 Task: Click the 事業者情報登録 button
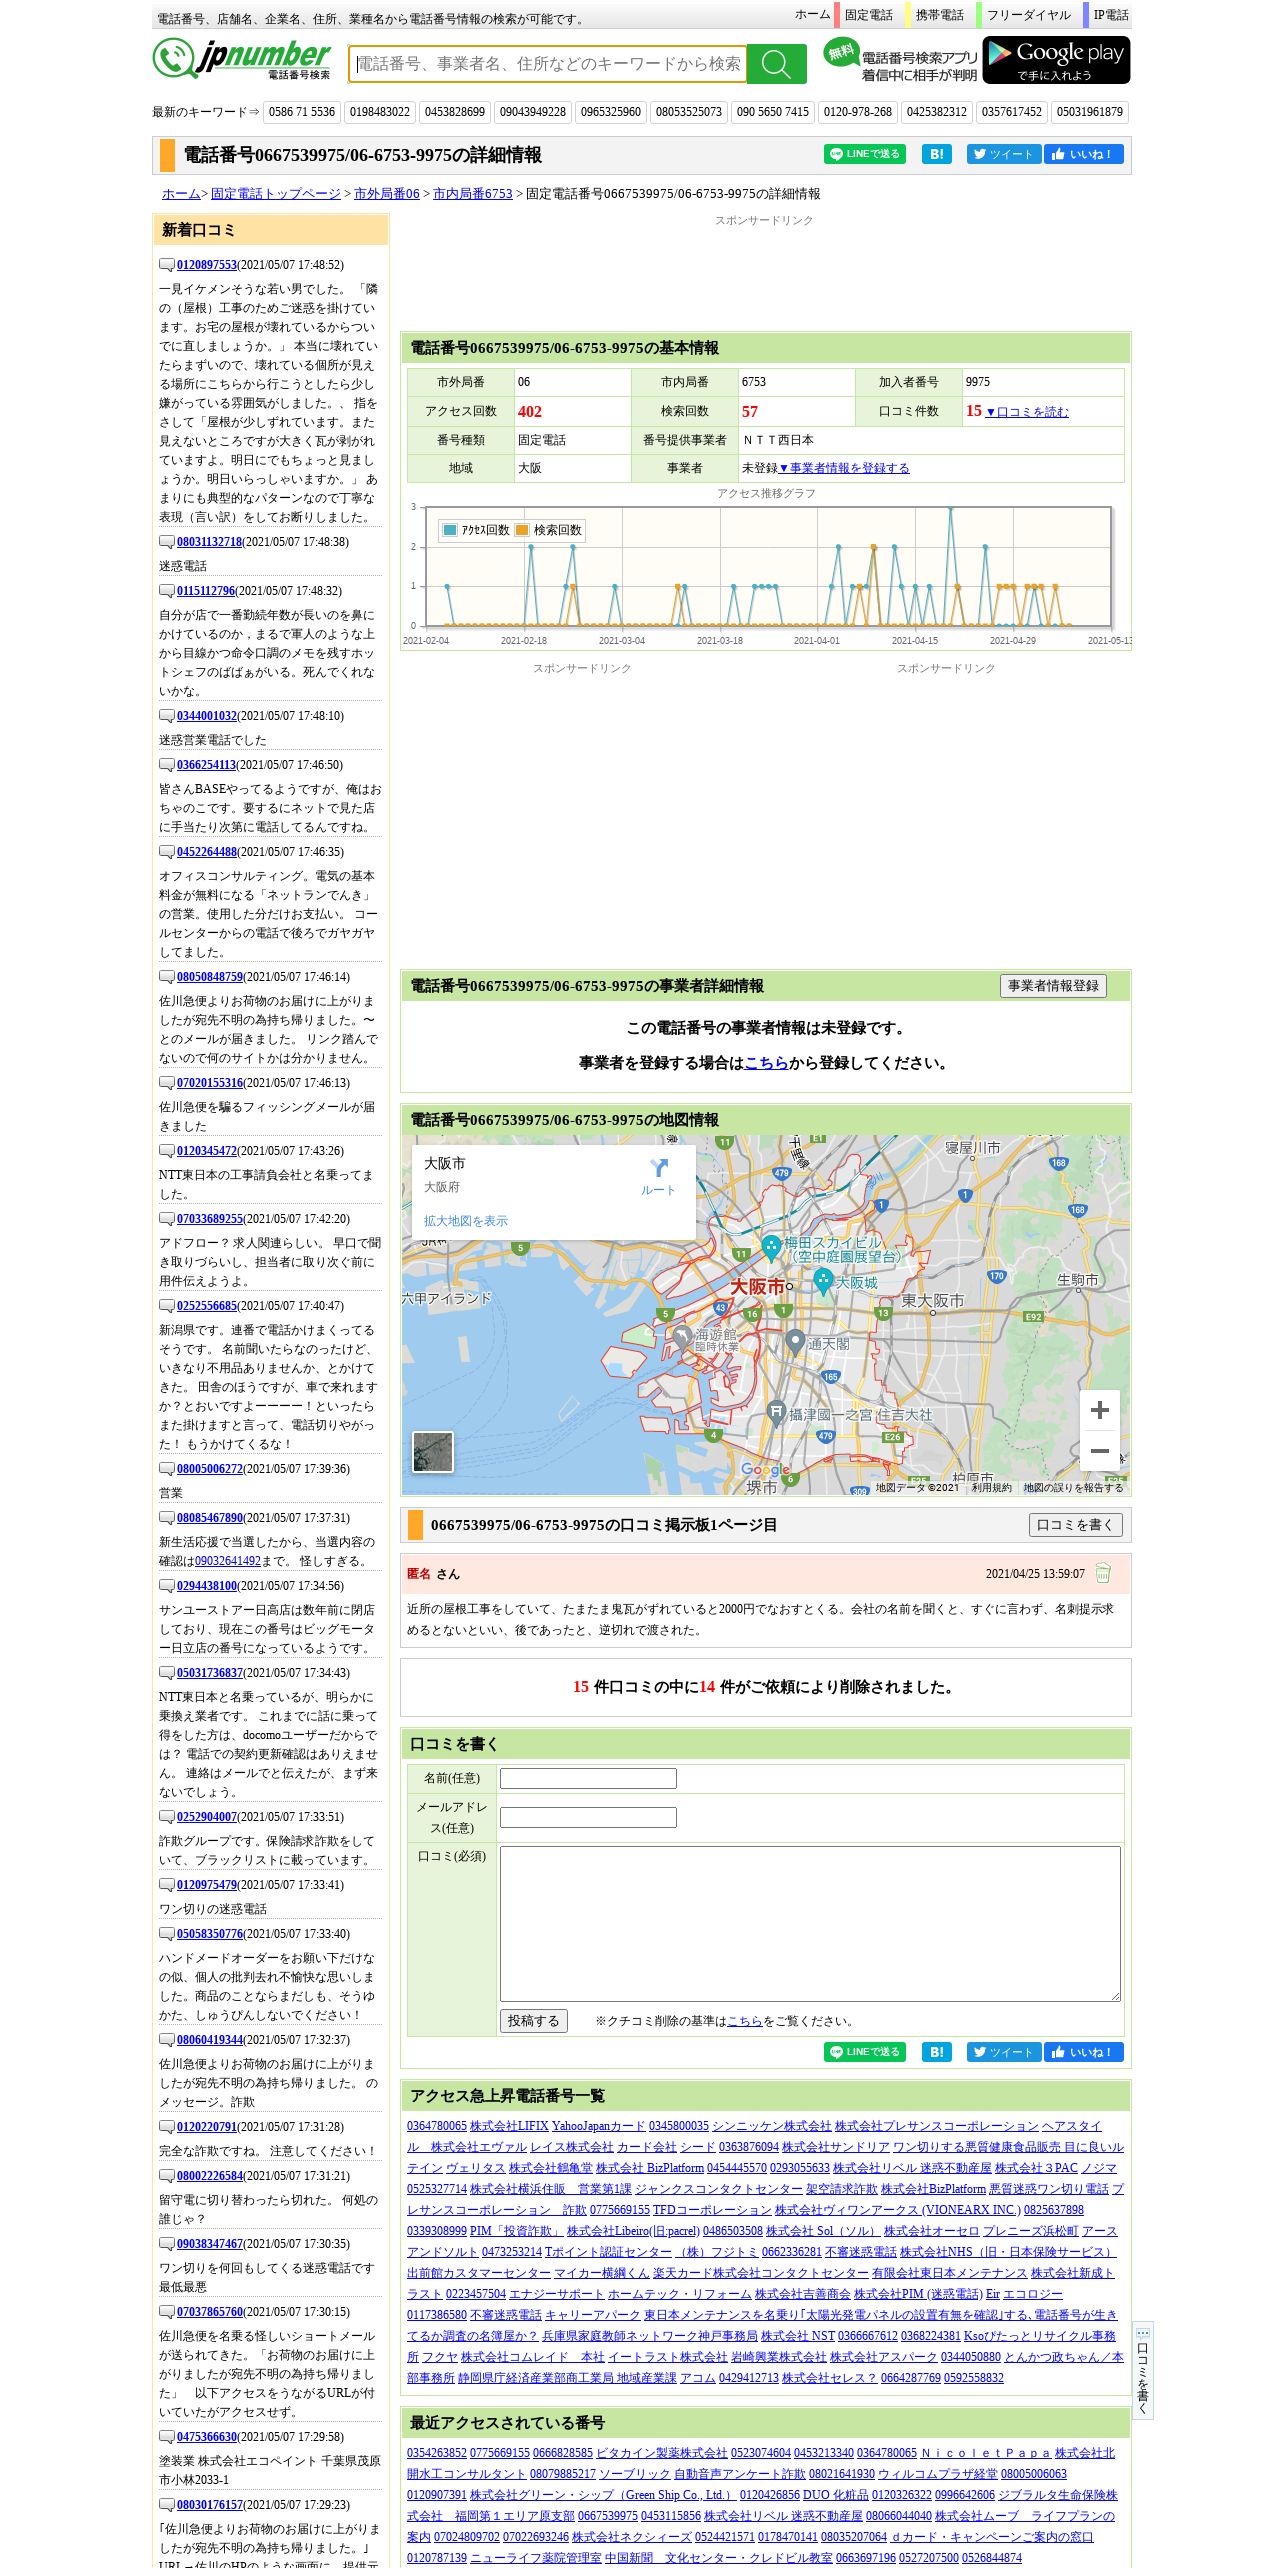click(1053, 986)
